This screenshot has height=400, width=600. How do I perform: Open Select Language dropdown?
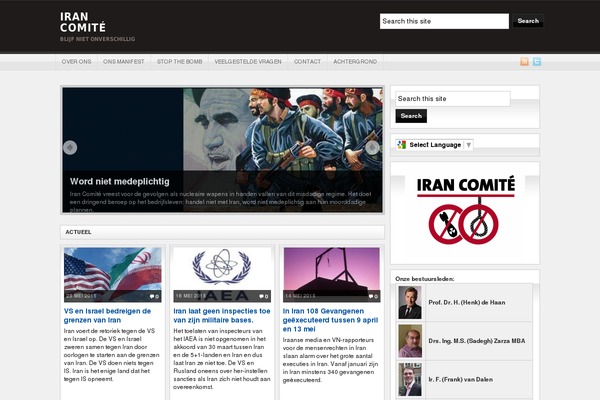[435, 145]
